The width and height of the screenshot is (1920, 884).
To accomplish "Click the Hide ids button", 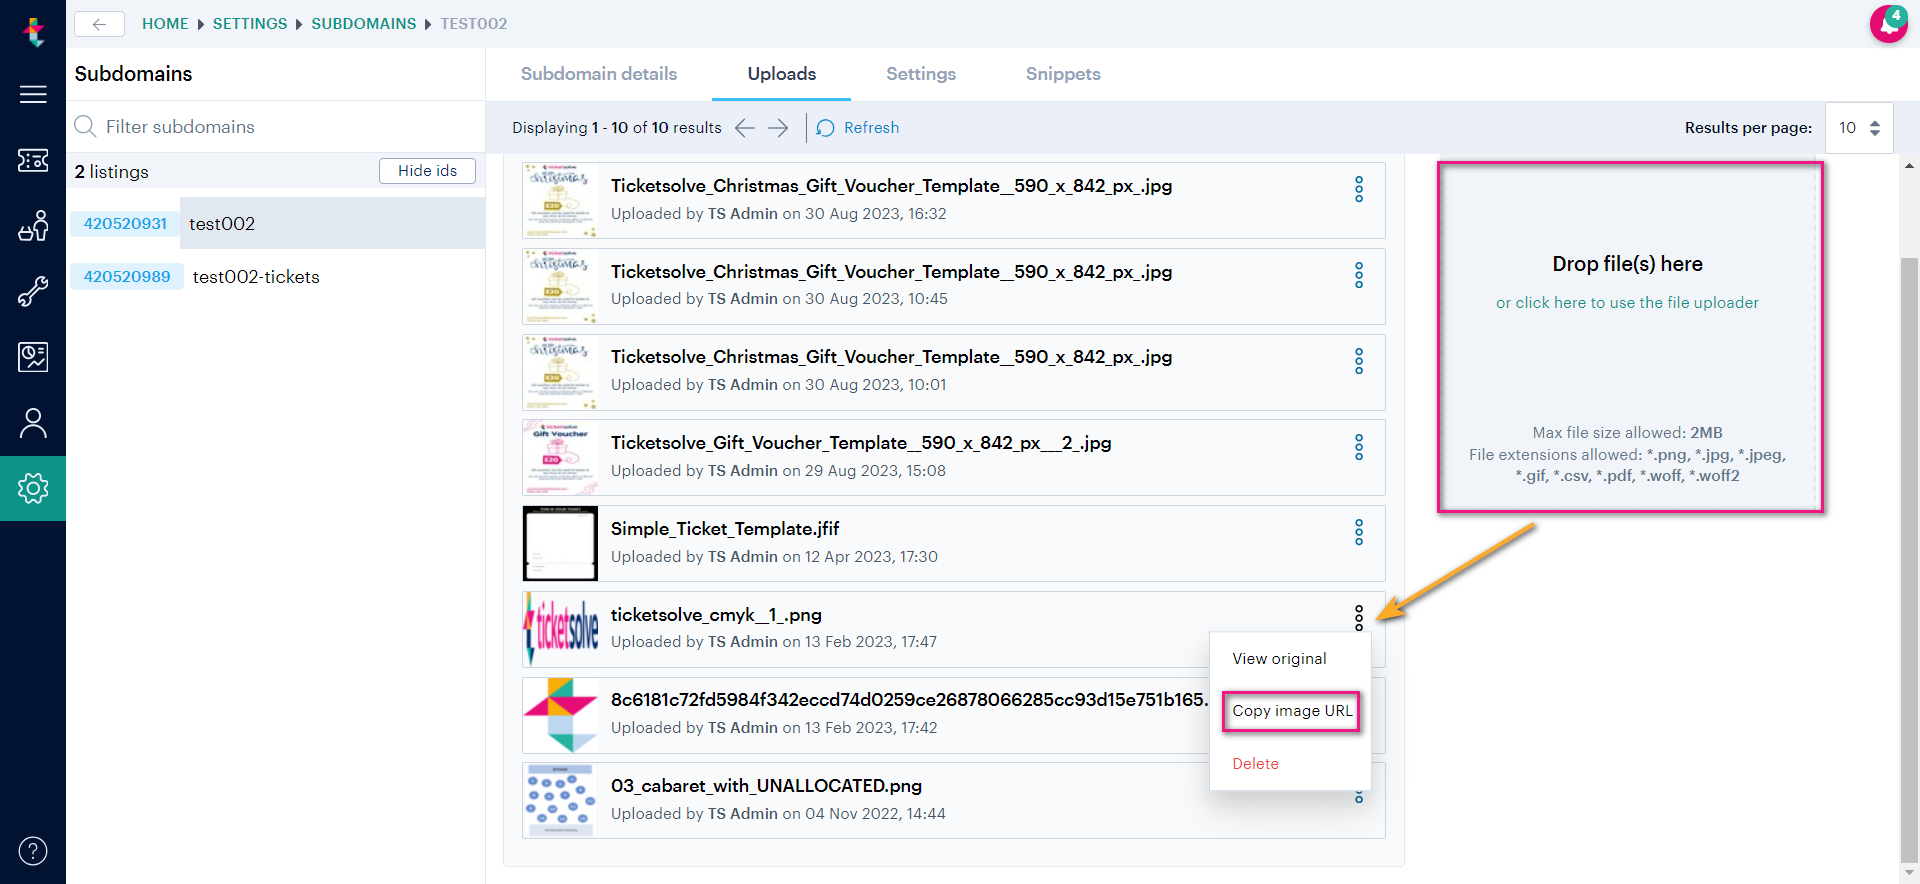I will click(x=427, y=171).
